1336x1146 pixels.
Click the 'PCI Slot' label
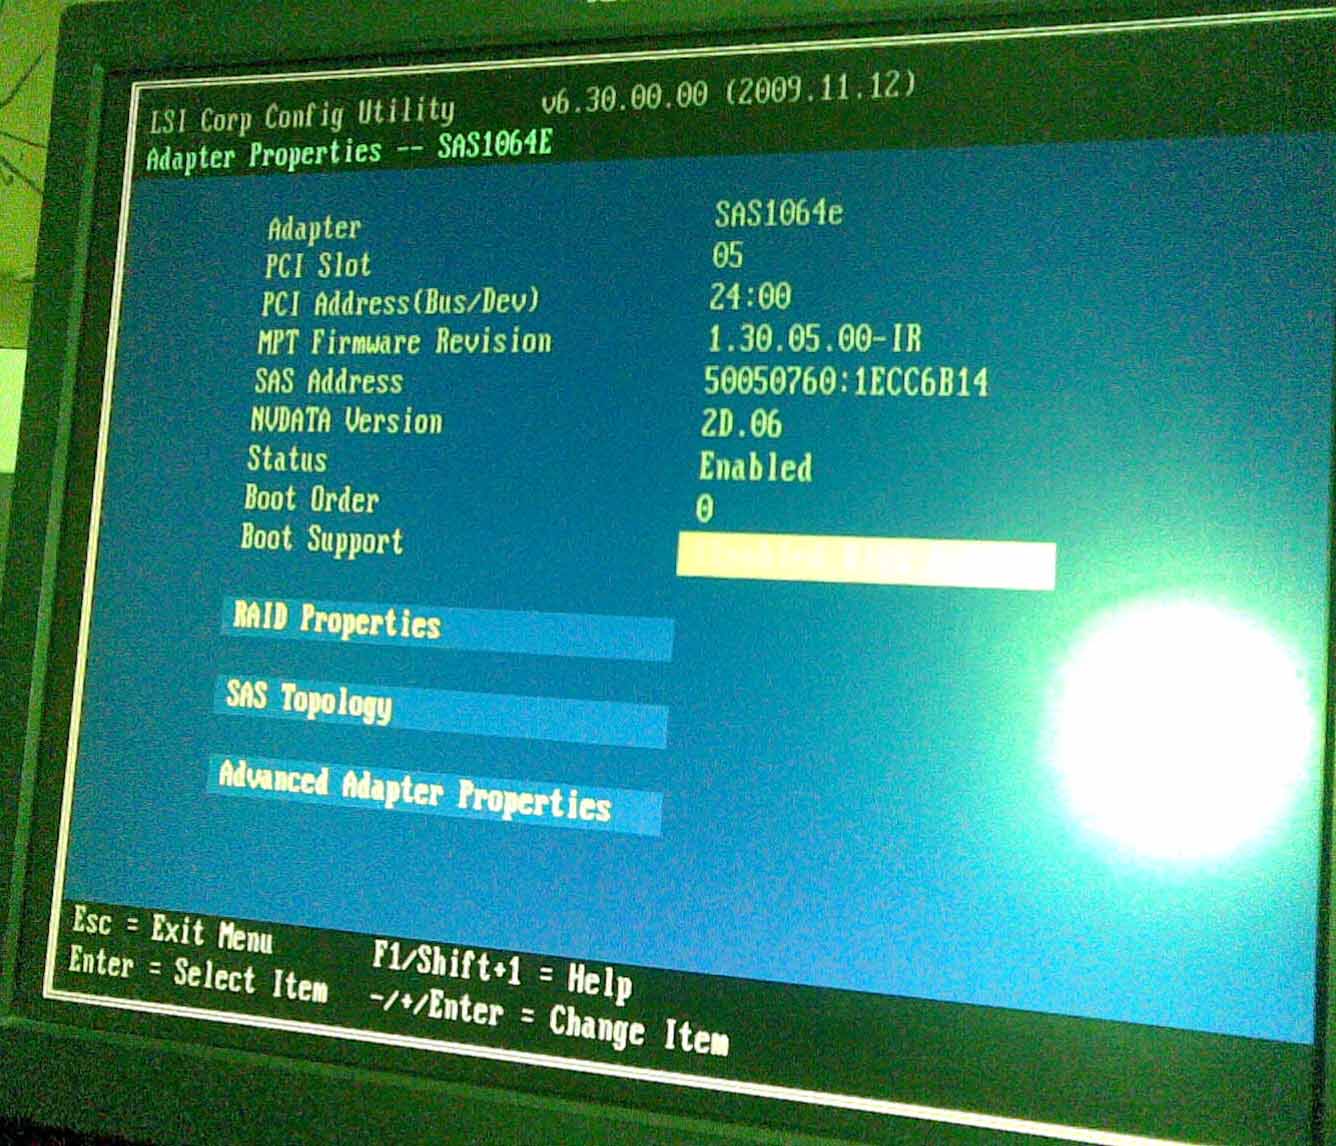pyautogui.click(x=318, y=265)
